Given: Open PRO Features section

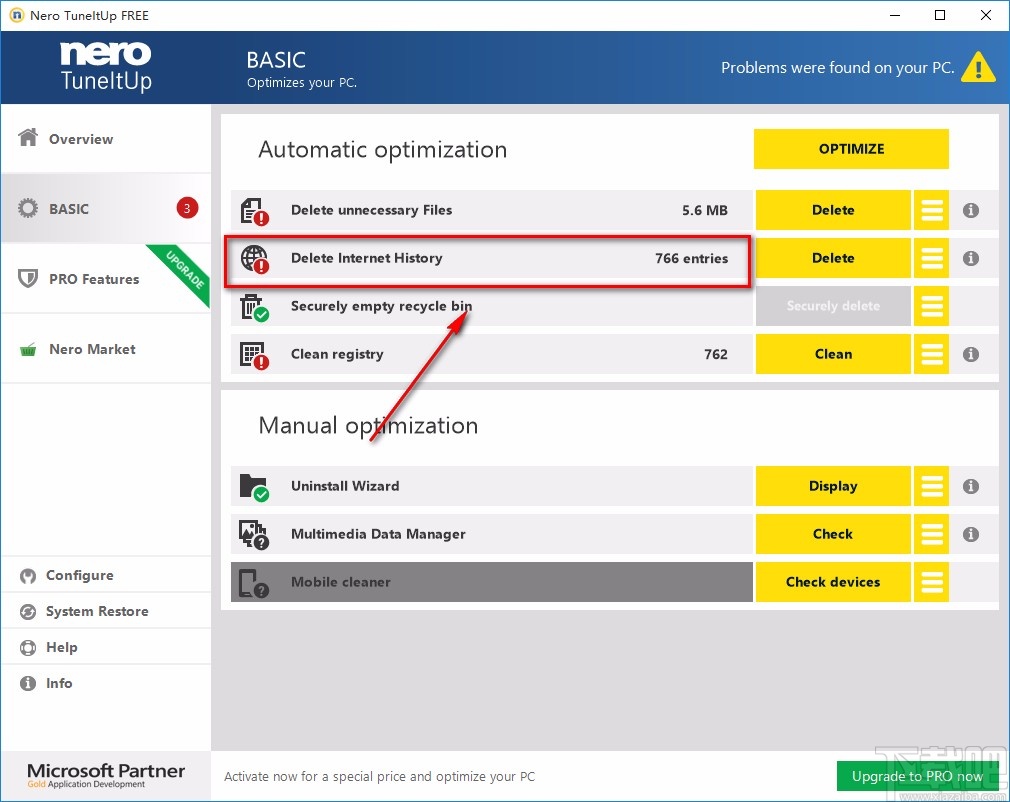Looking at the screenshot, I should click(x=106, y=279).
